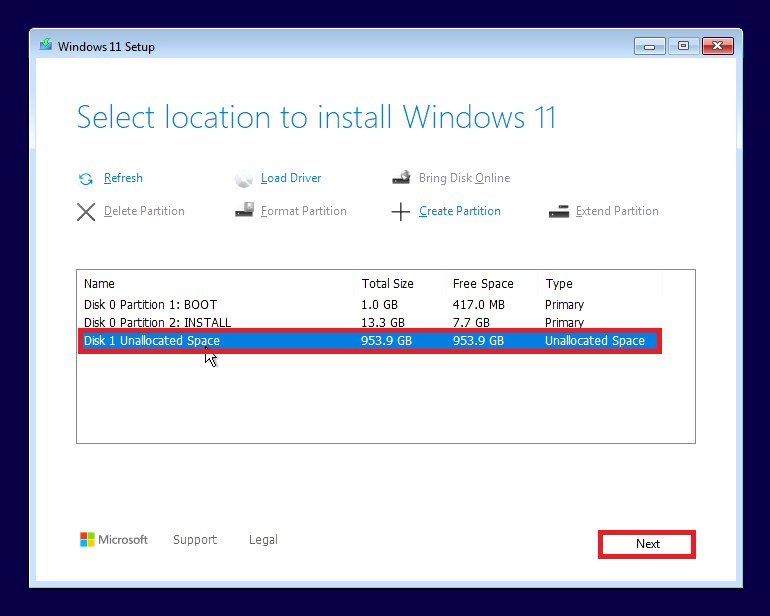Click the Refresh circular arrows icon
This screenshot has height=616, width=770.
pyautogui.click(x=86, y=179)
